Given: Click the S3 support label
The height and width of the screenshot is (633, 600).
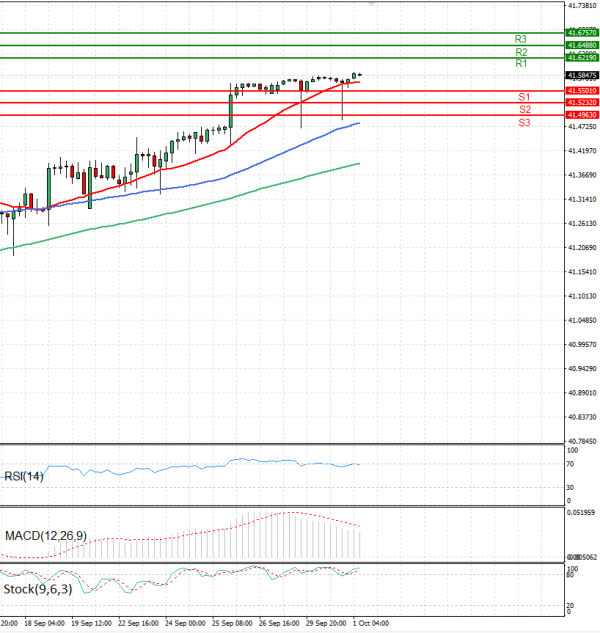Looking at the screenshot, I should point(524,122).
